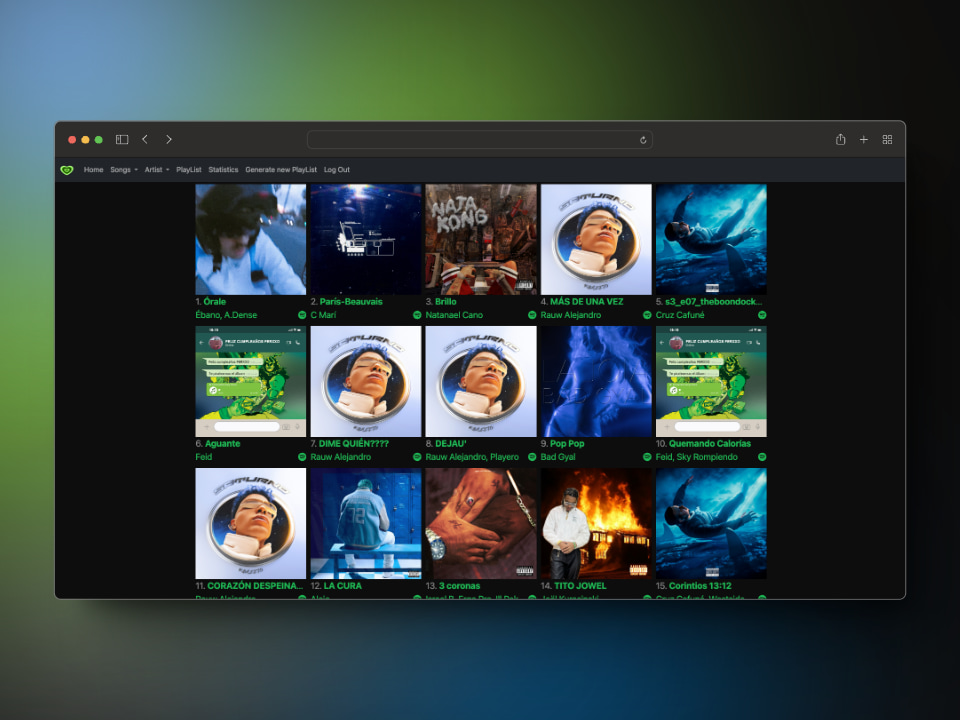Open the song link Quemando Calorías
This screenshot has width=960, height=720.
tap(710, 444)
